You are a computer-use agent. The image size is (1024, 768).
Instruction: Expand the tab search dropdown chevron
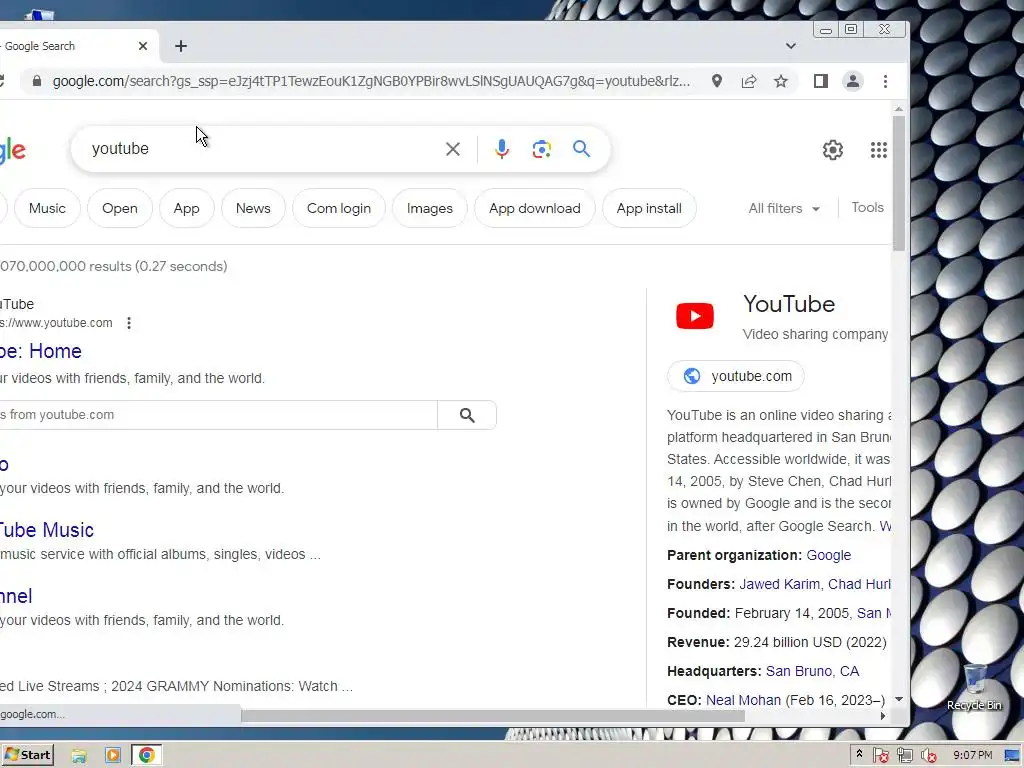791,46
